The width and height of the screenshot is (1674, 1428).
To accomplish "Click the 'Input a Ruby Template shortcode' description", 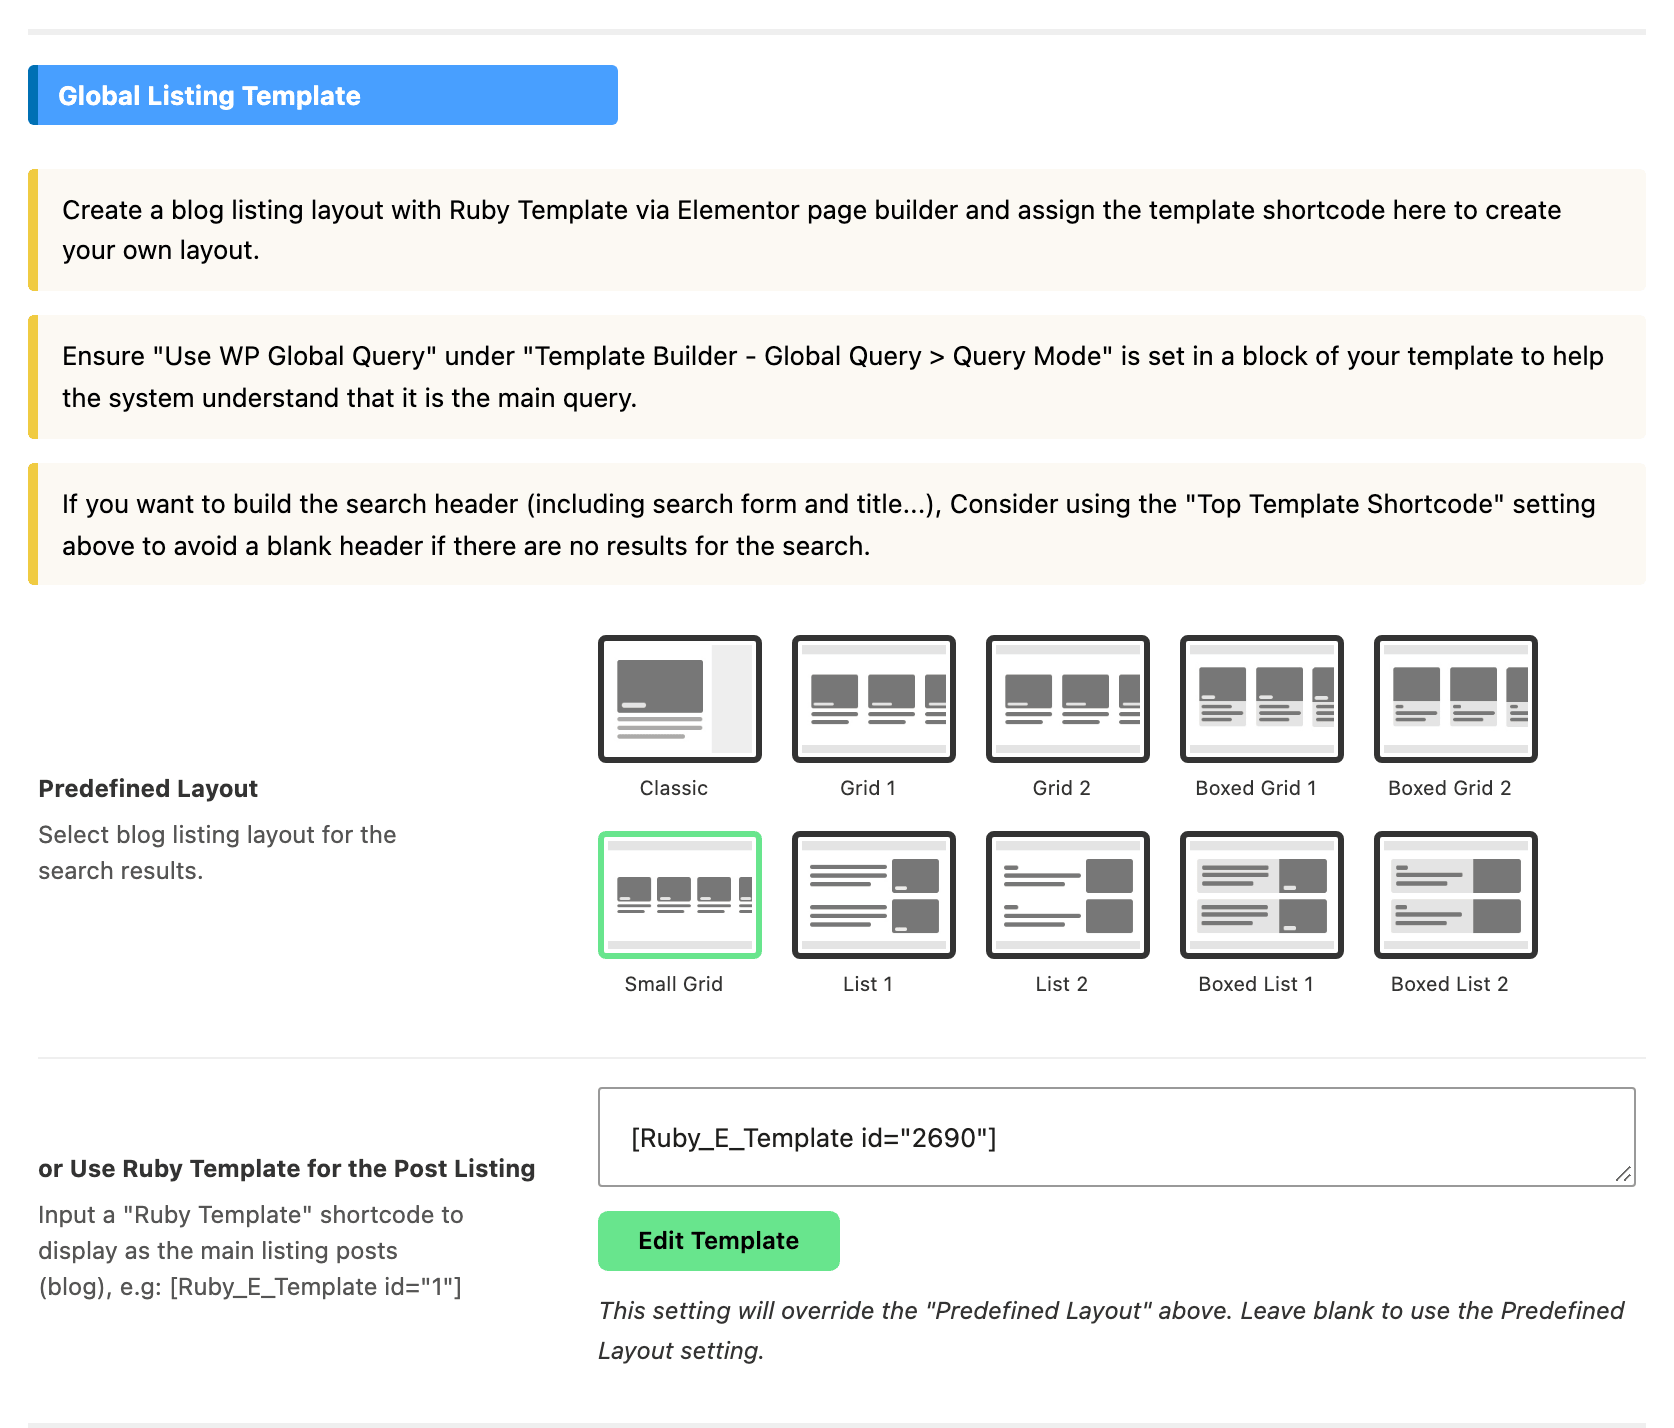I will [250, 1251].
